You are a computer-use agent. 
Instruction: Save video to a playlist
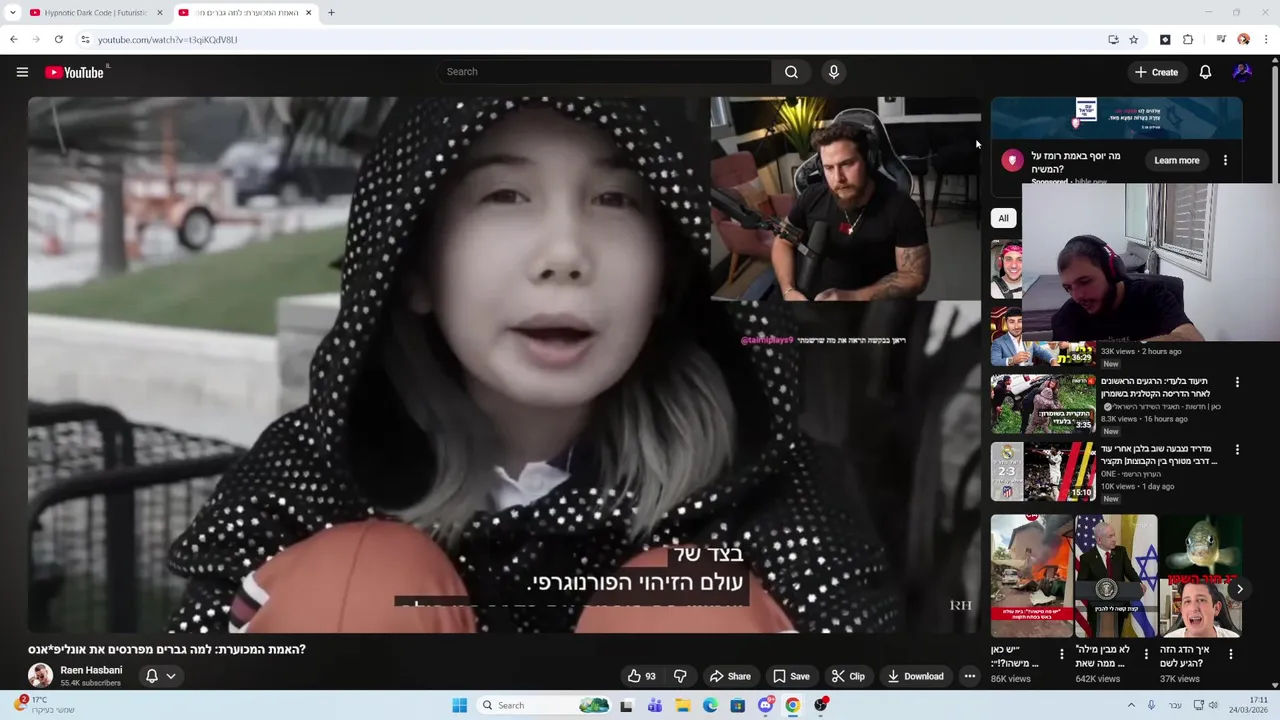791,676
